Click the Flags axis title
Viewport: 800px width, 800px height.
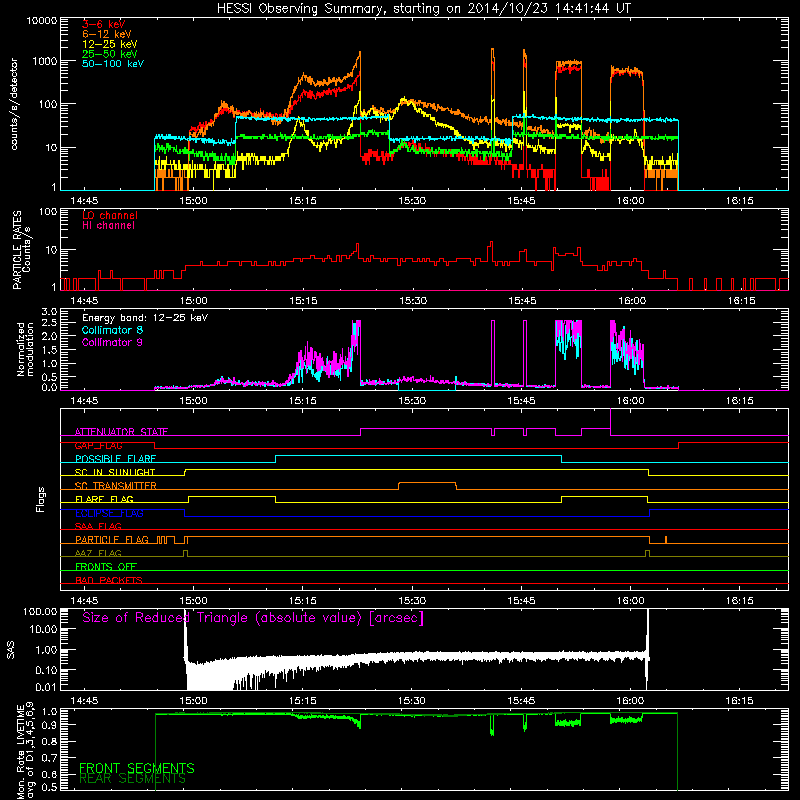click(x=41, y=499)
